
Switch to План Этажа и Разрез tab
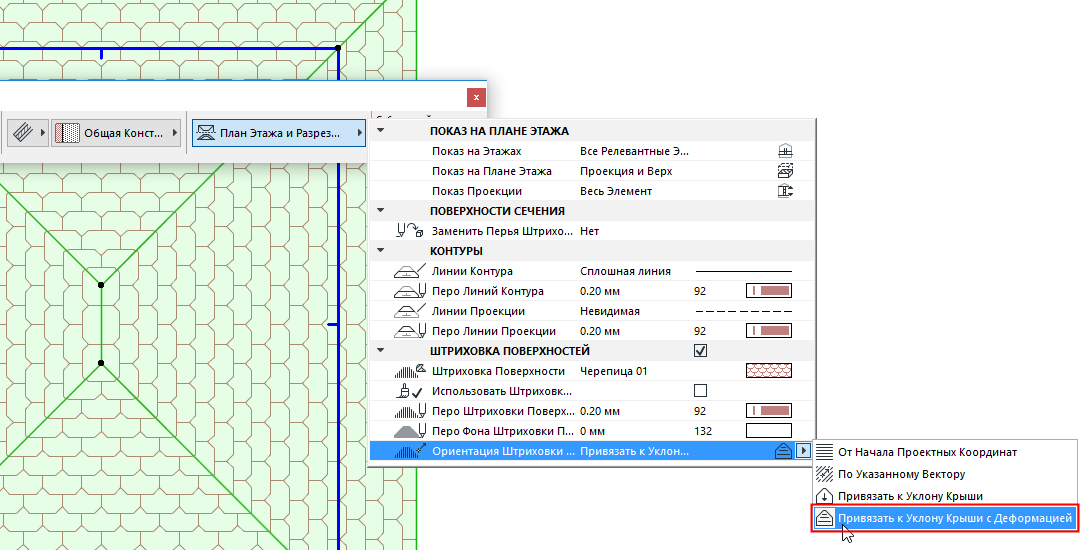279,132
